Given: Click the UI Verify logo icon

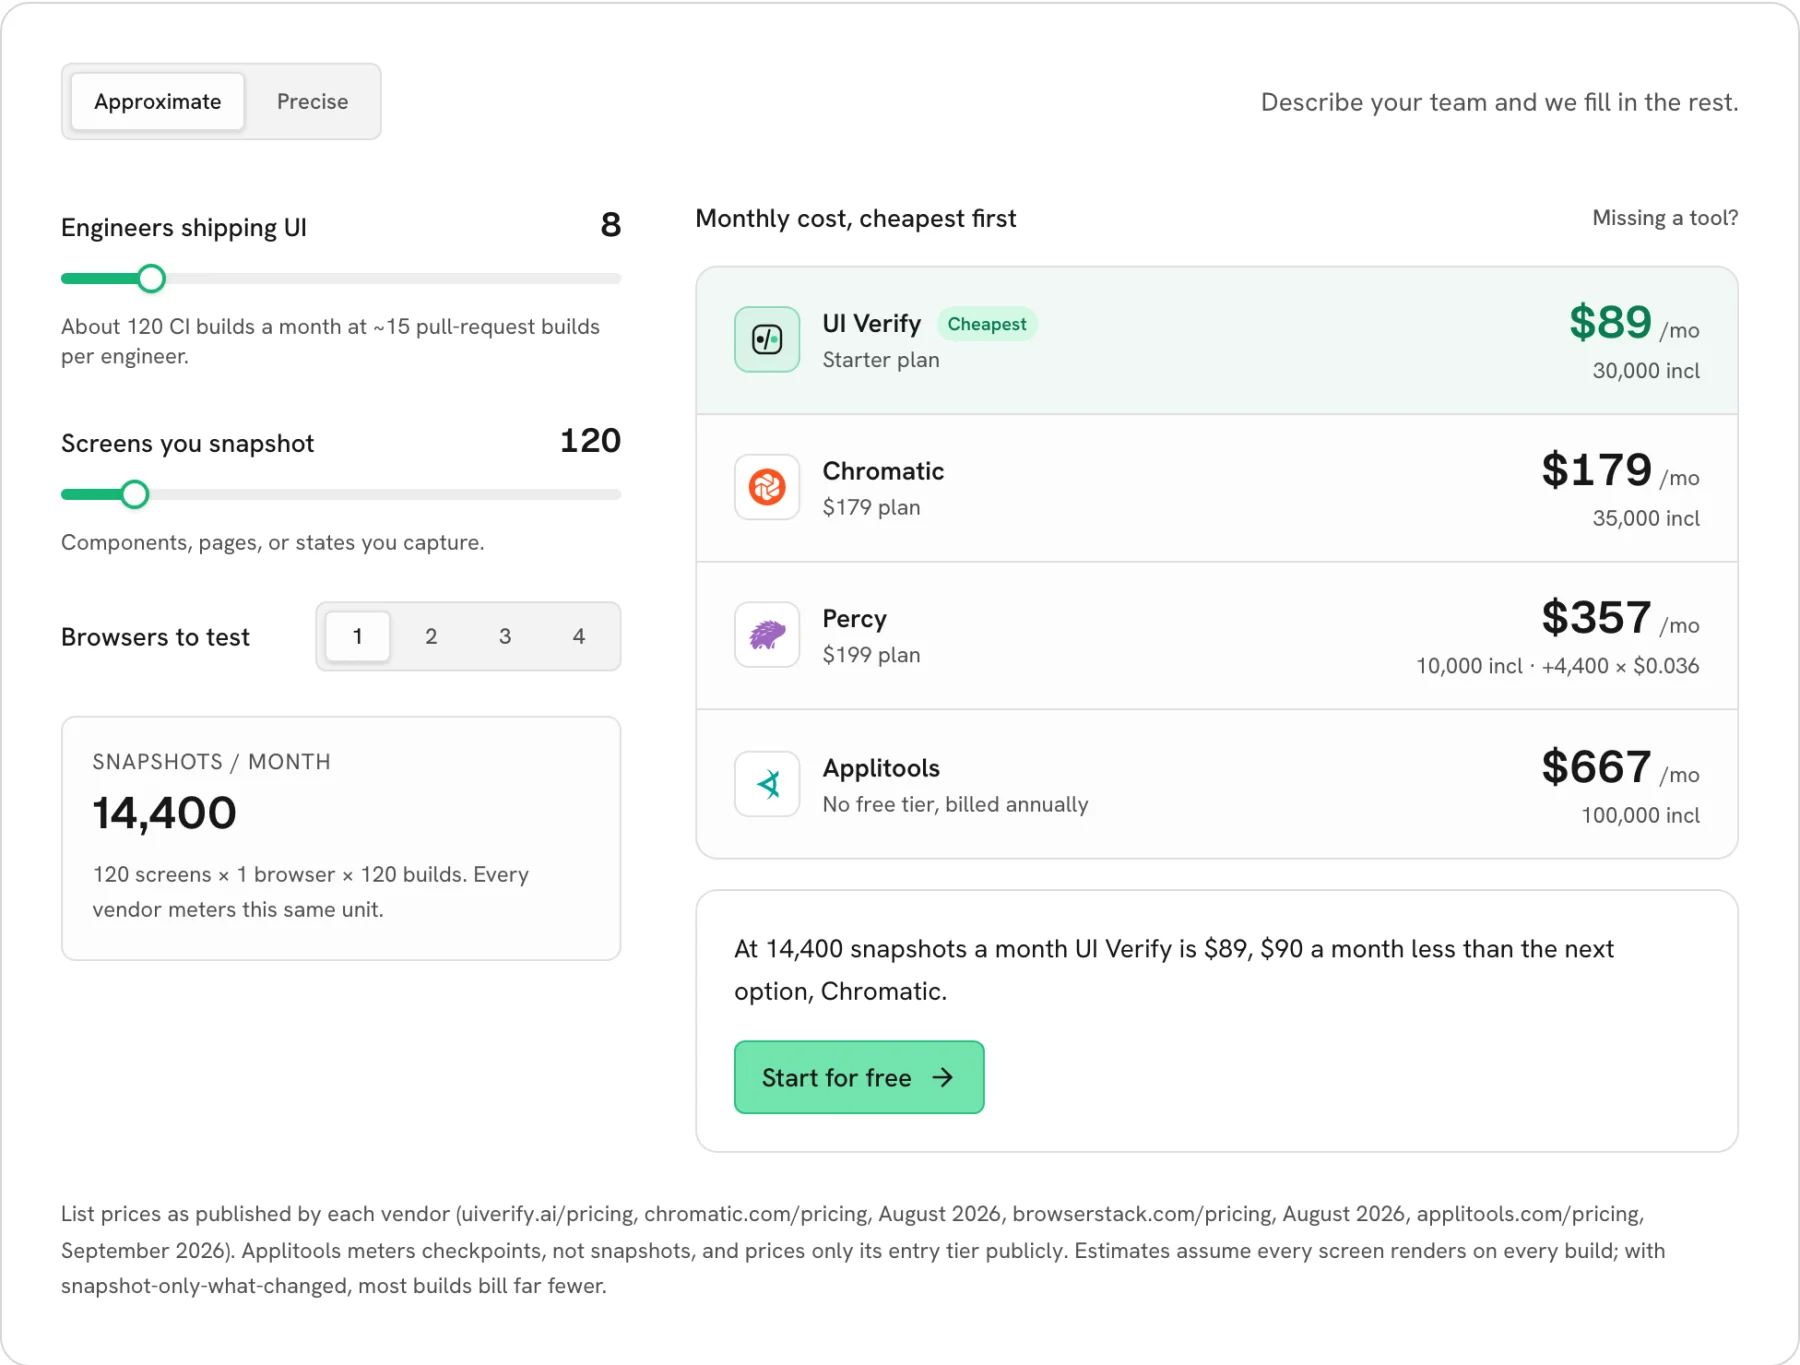Looking at the screenshot, I should tap(767, 340).
